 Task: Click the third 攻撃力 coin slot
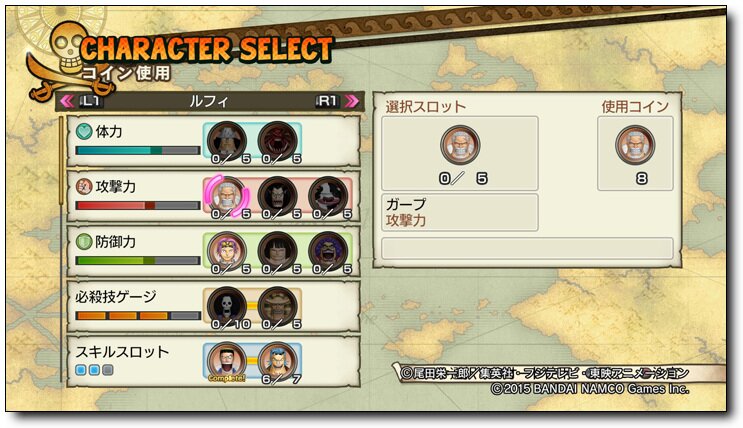(328, 195)
